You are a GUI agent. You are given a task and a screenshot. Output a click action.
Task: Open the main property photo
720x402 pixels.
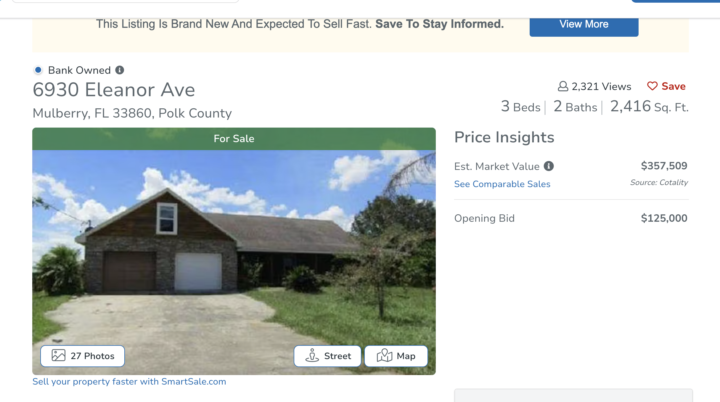(234, 250)
